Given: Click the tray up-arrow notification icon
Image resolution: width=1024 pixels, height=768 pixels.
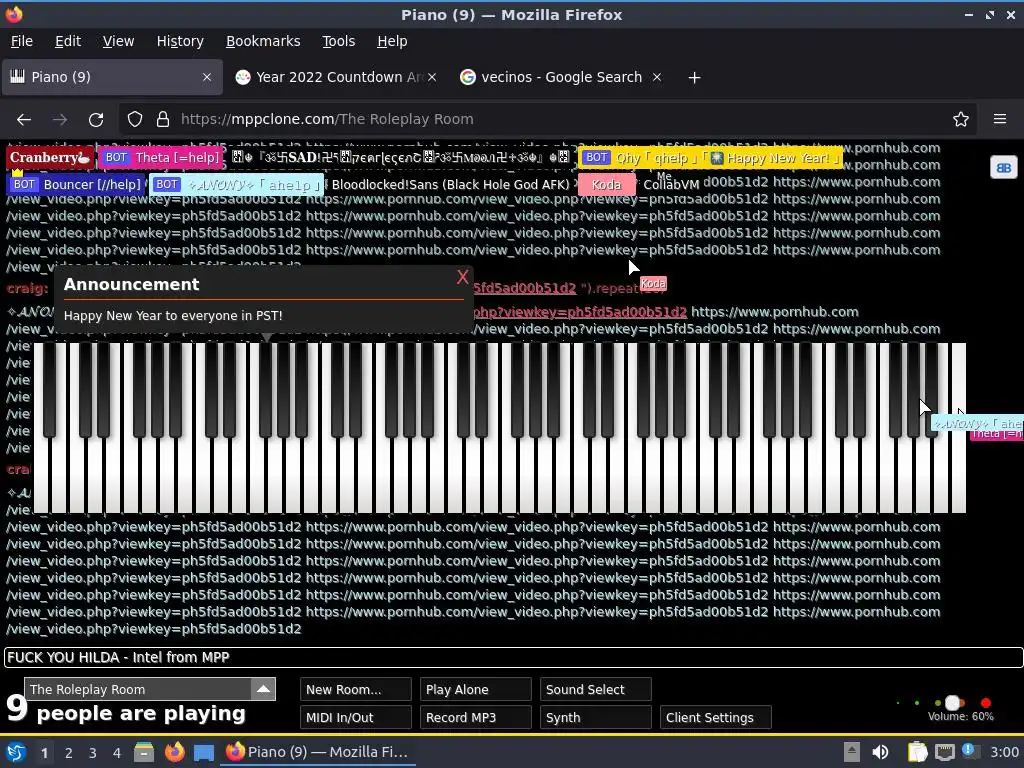Looking at the screenshot, I should click(852, 752).
